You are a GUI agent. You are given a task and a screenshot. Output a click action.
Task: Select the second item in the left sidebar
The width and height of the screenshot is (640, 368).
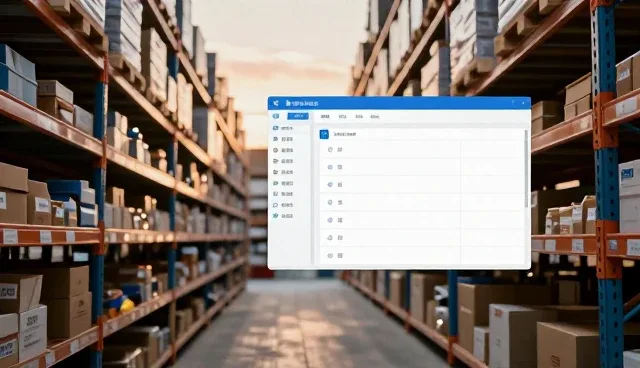(283, 139)
